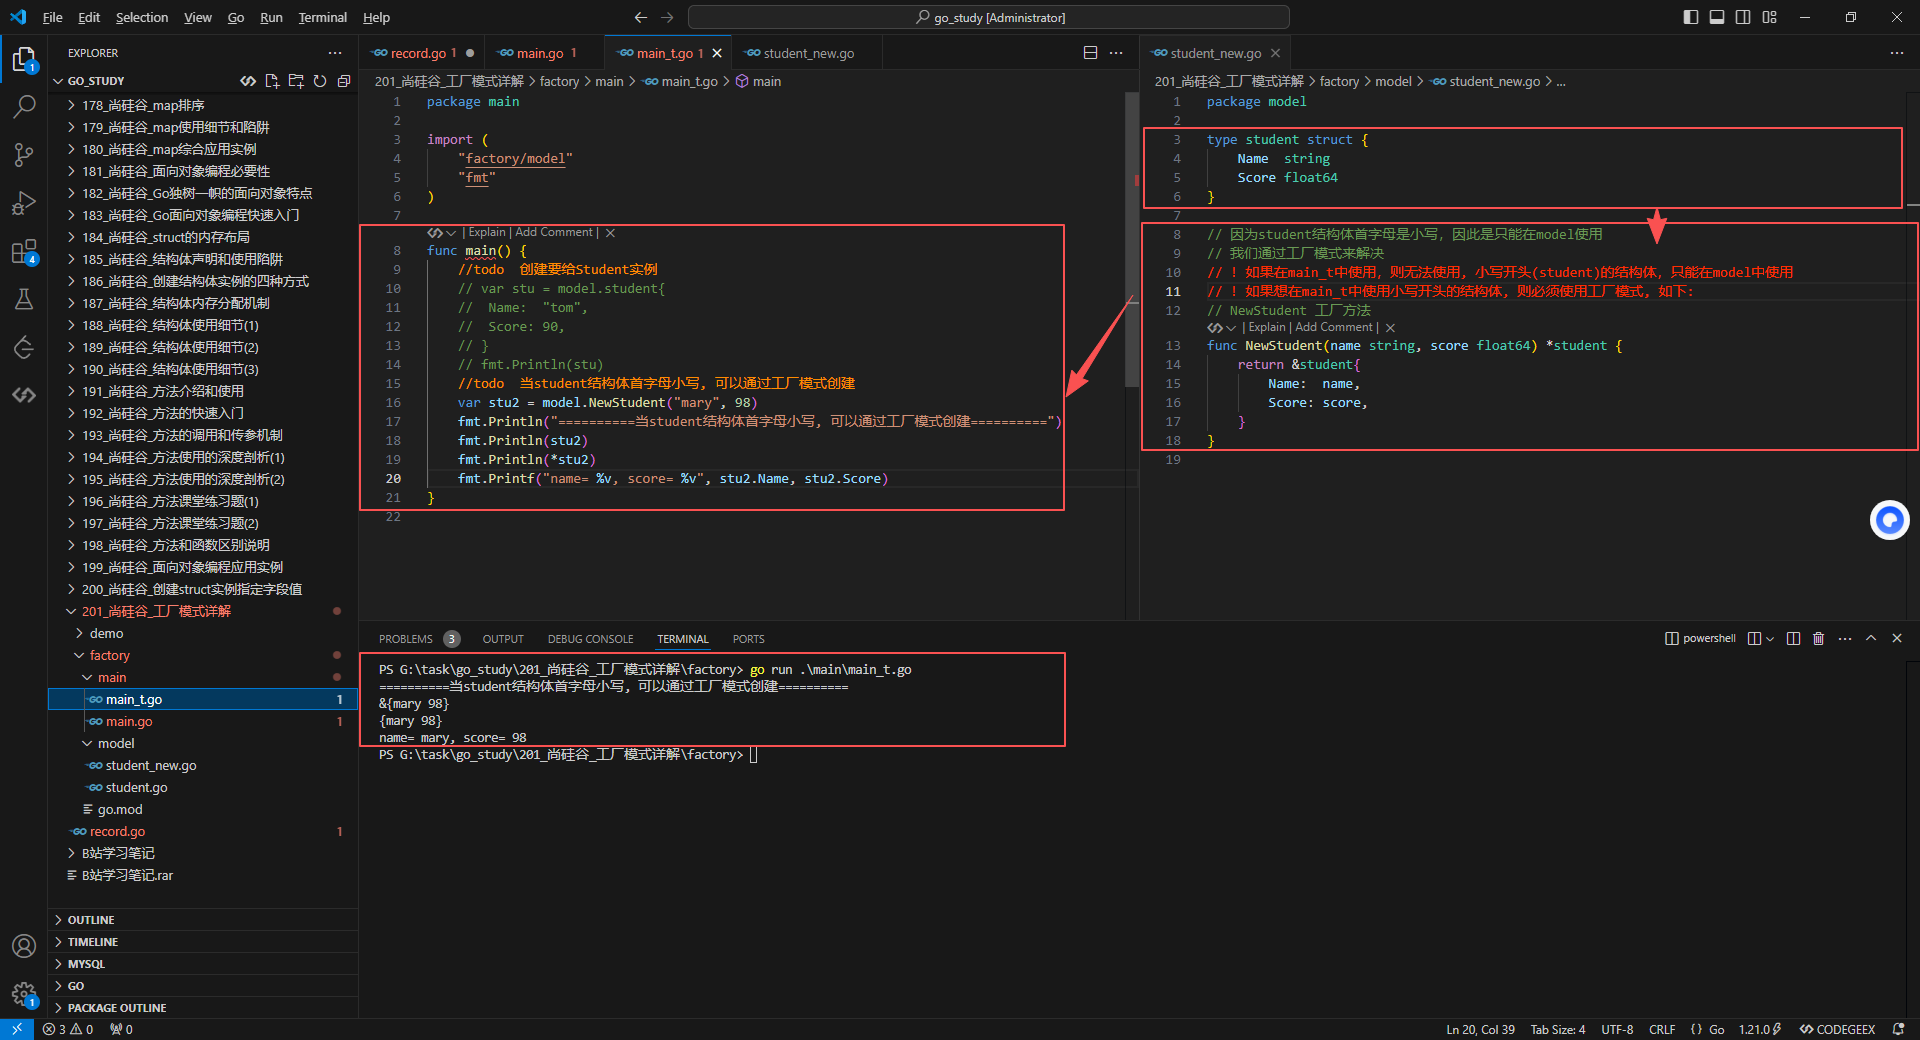1920x1040 pixels.
Task: Click the notifications bell in status bar
Action: (x=1899, y=1029)
